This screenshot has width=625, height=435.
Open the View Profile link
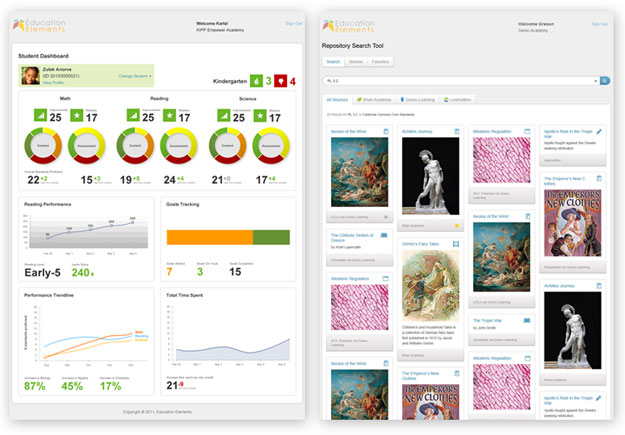coord(53,84)
